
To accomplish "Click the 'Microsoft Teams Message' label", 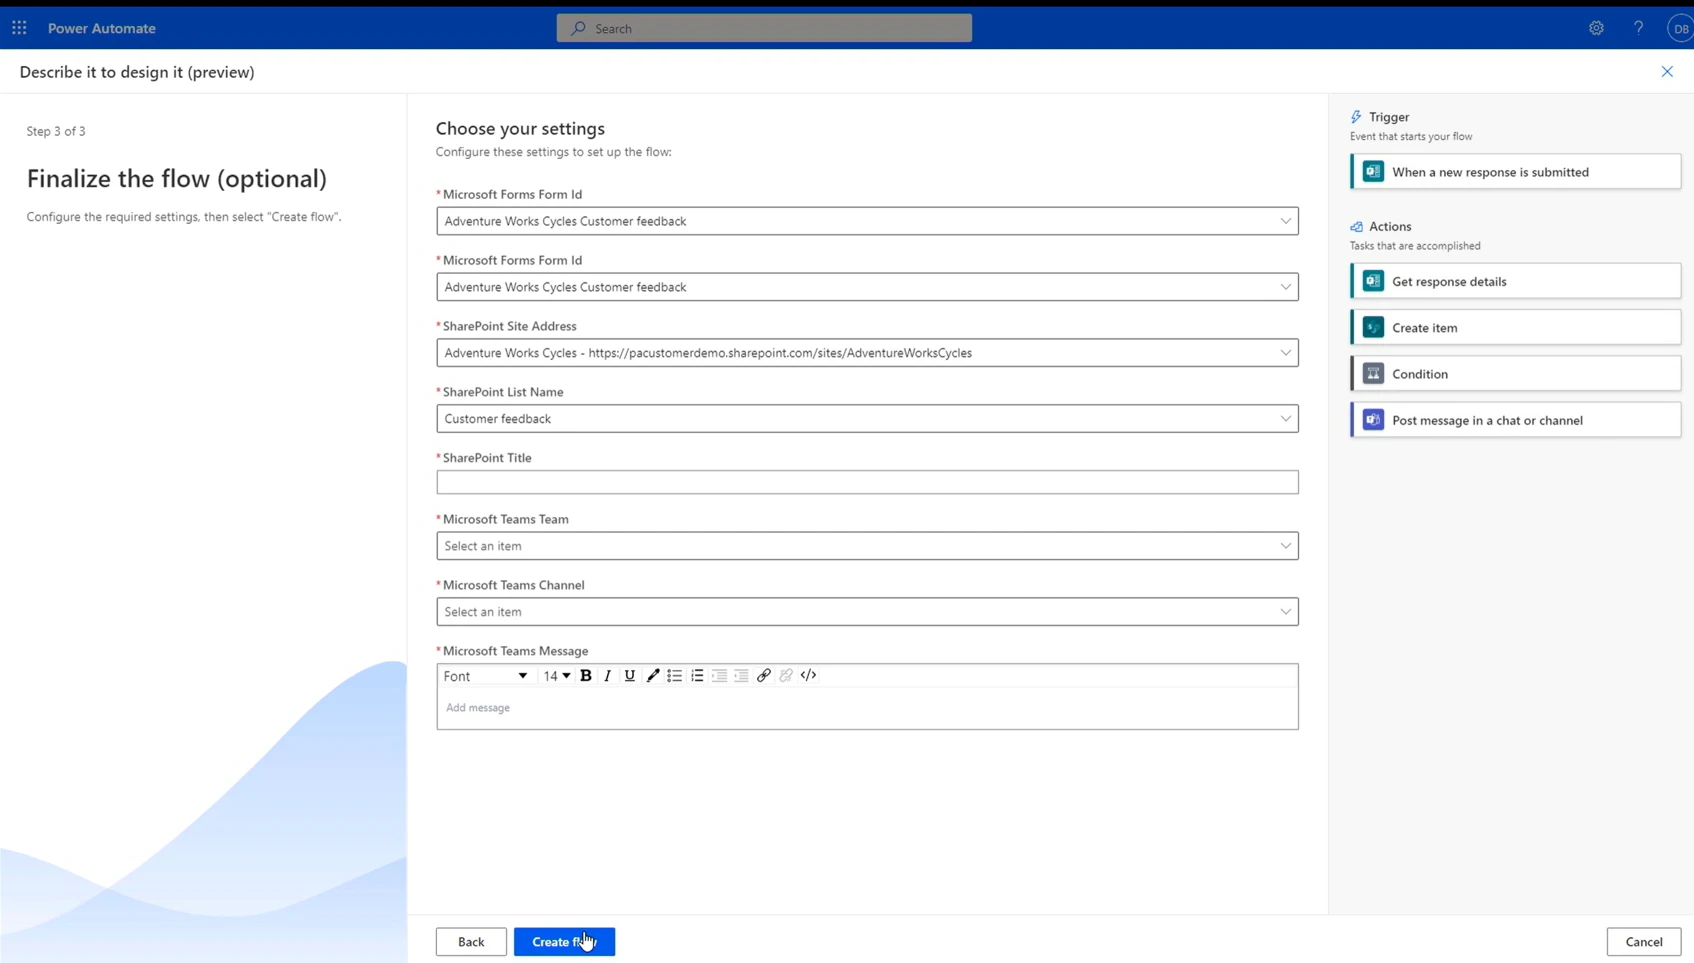I will pyautogui.click(x=515, y=651).
